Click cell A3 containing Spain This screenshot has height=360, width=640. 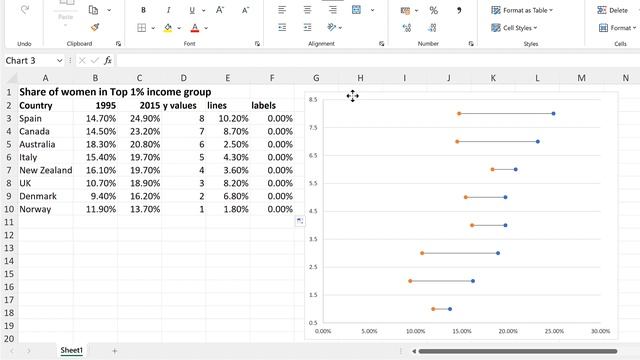(x=45, y=118)
